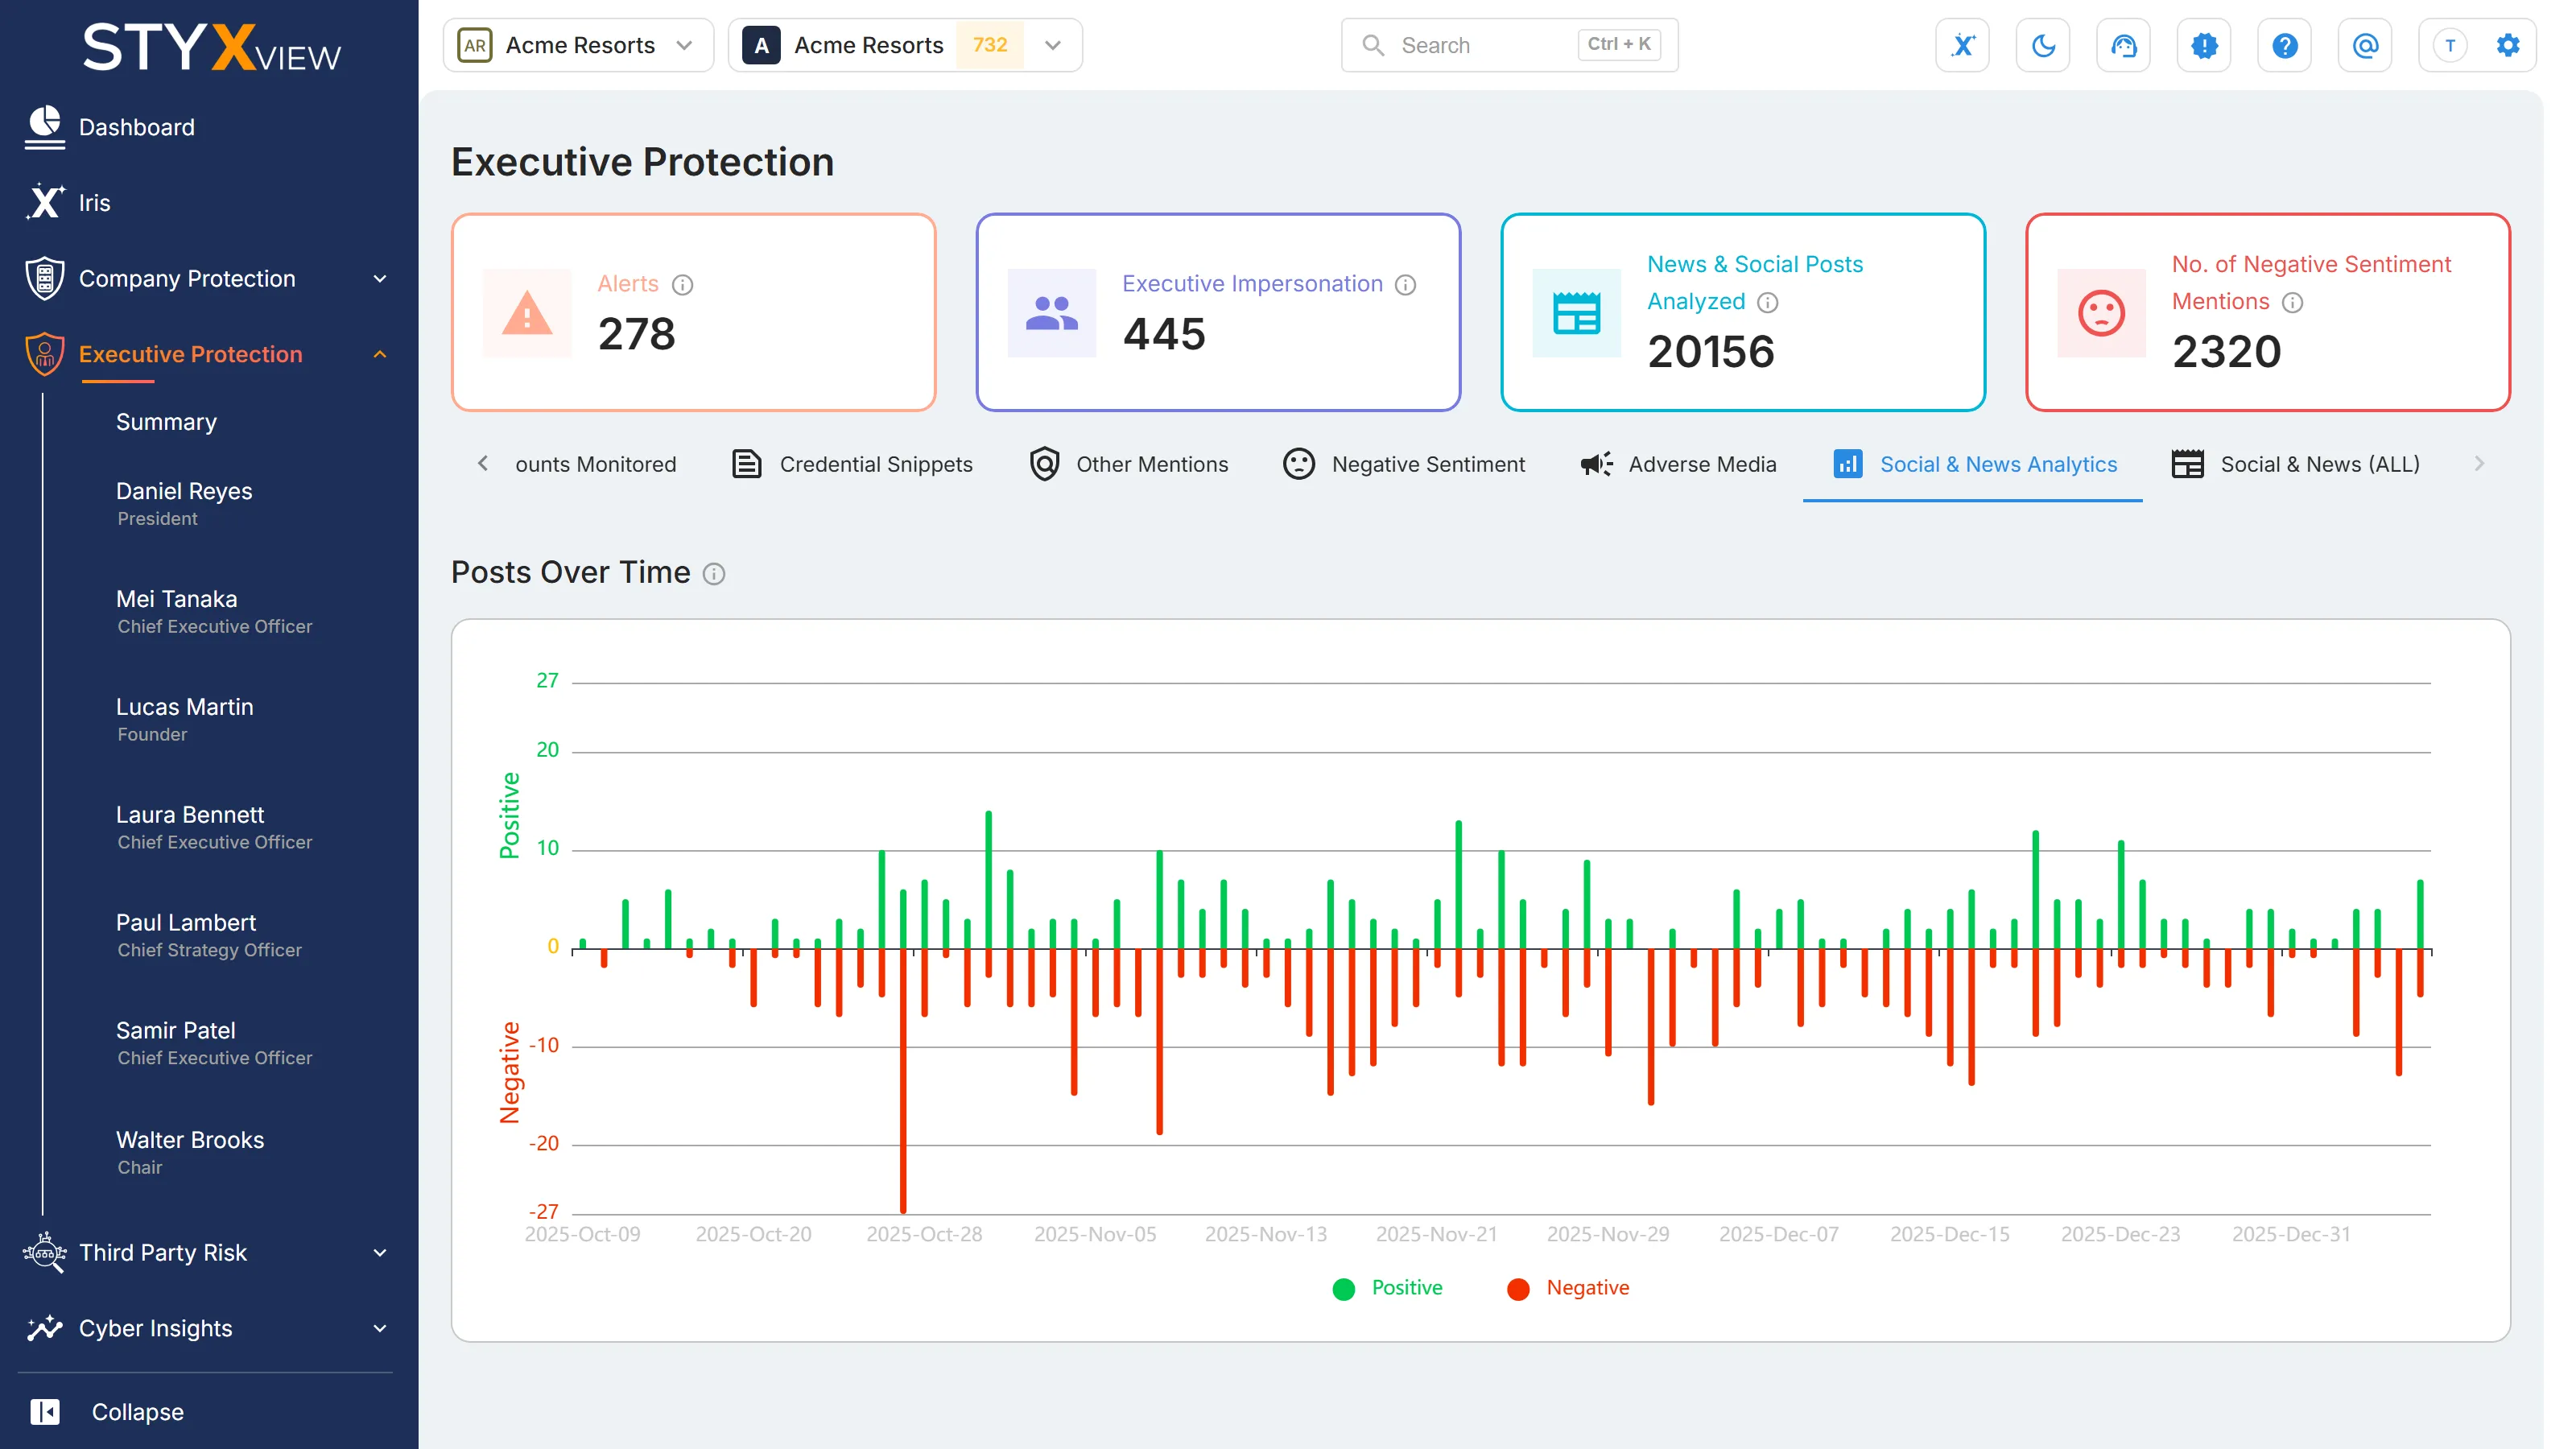Select executive Paul Lambert
The width and height of the screenshot is (2576, 1449).
[208, 935]
